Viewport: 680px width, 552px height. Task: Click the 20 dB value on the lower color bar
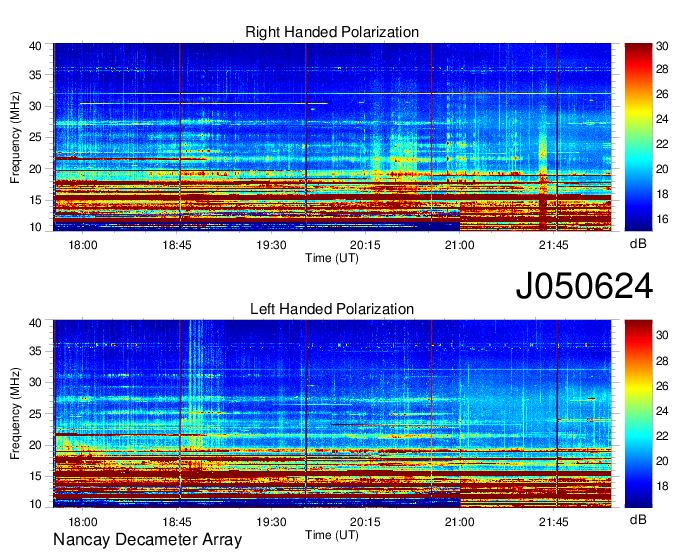click(662, 461)
